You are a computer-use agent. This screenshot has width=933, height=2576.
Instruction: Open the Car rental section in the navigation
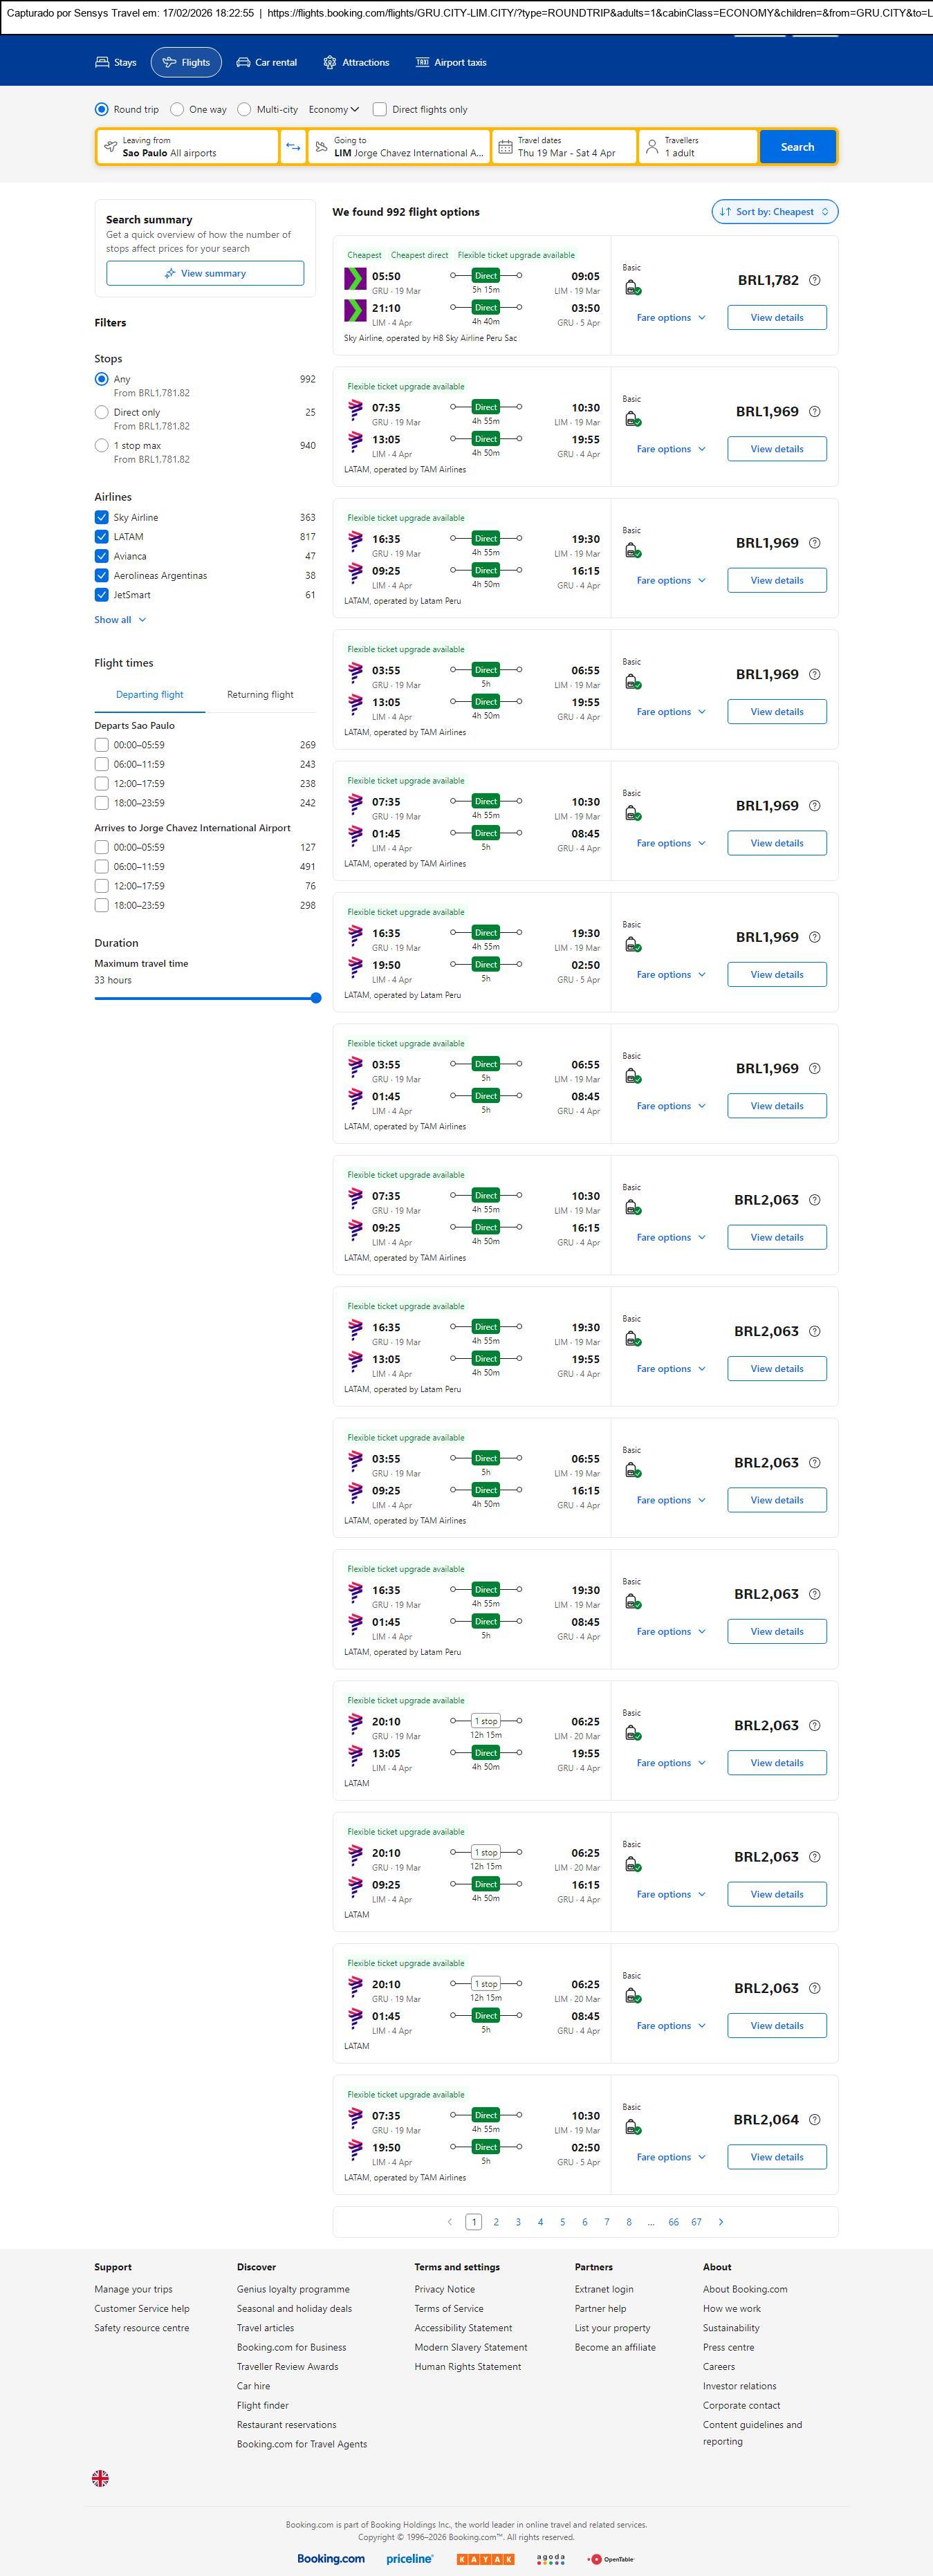point(266,63)
